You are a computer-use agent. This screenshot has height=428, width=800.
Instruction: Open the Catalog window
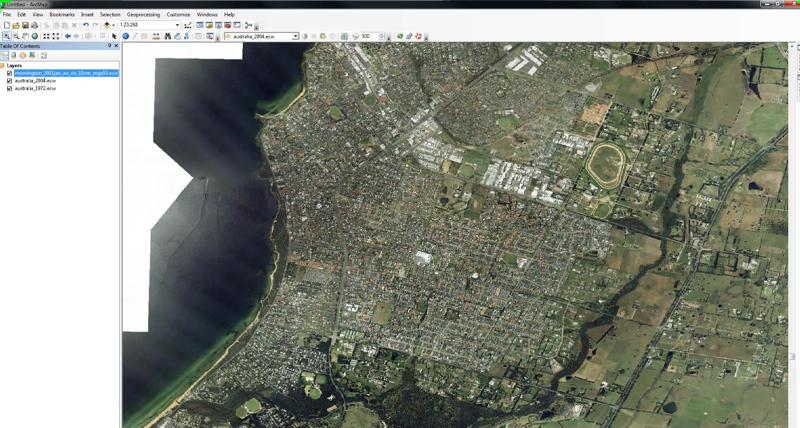click(209, 25)
